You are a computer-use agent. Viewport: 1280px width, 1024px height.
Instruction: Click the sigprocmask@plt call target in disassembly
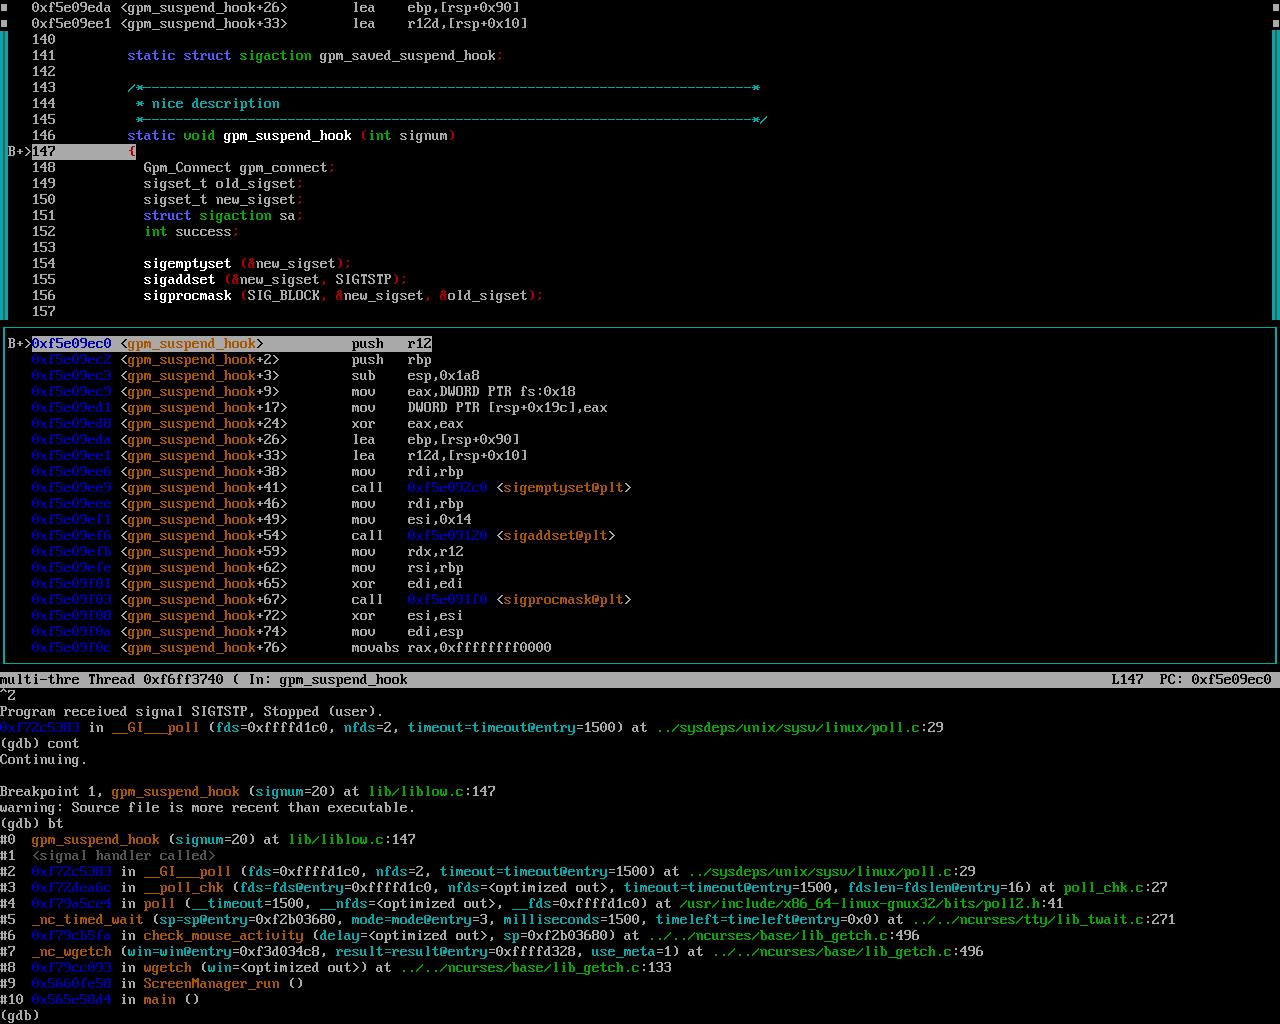click(563, 600)
